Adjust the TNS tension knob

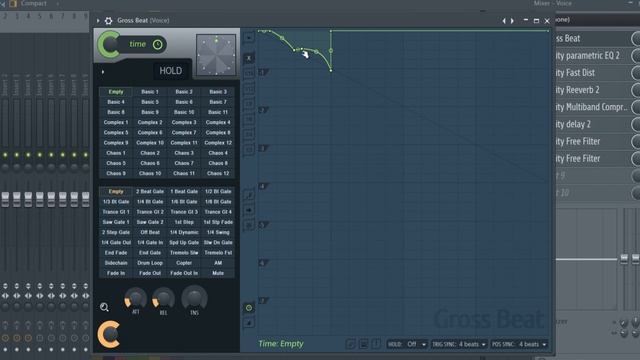tap(194, 298)
